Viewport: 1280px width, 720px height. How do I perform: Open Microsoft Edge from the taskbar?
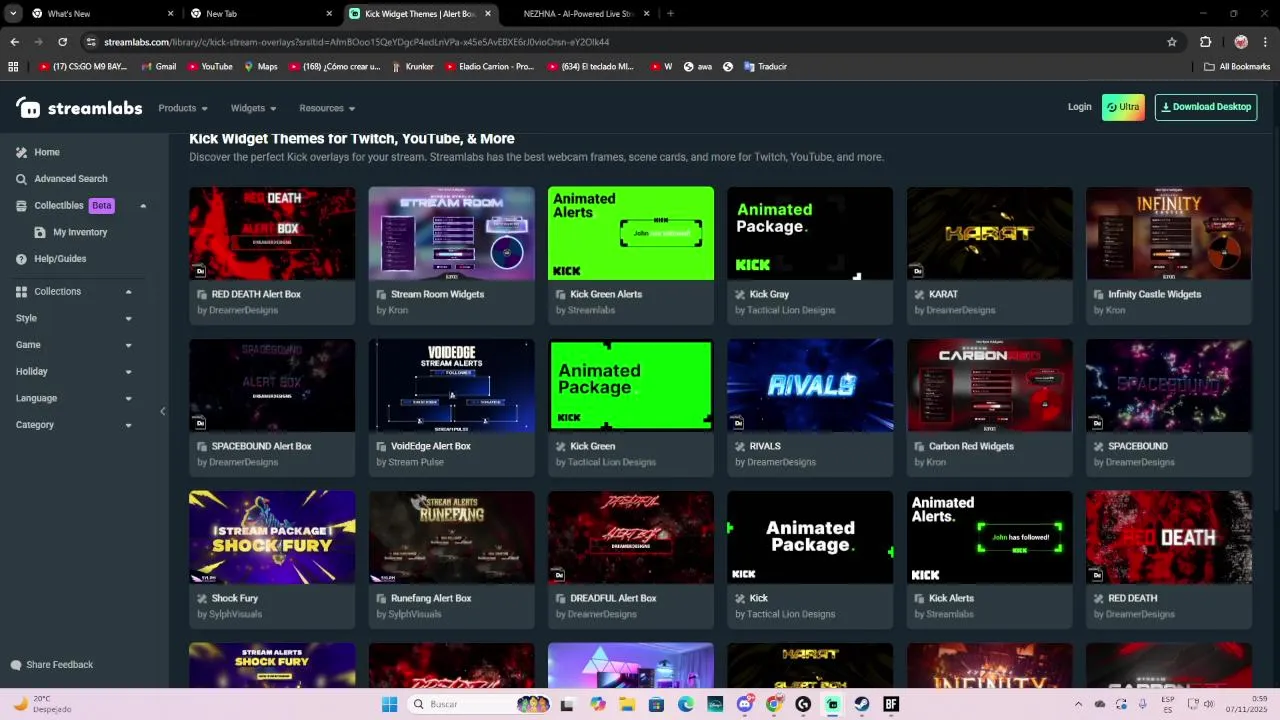(x=686, y=704)
